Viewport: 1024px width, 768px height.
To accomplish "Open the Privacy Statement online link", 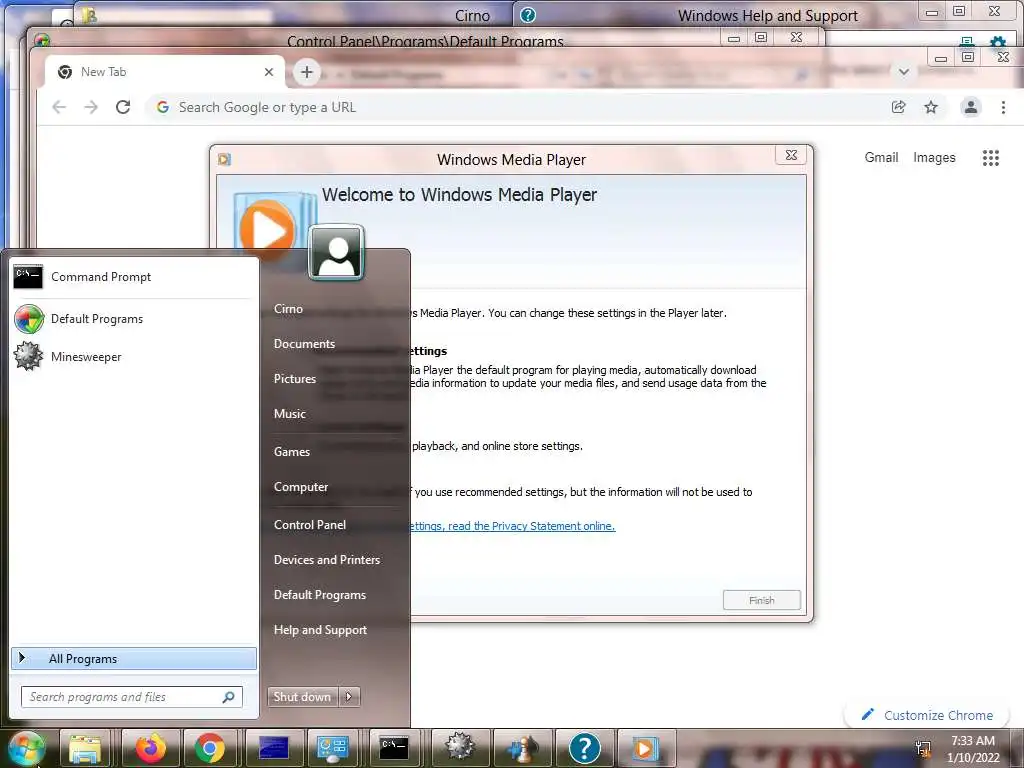I will (x=513, y=526).
